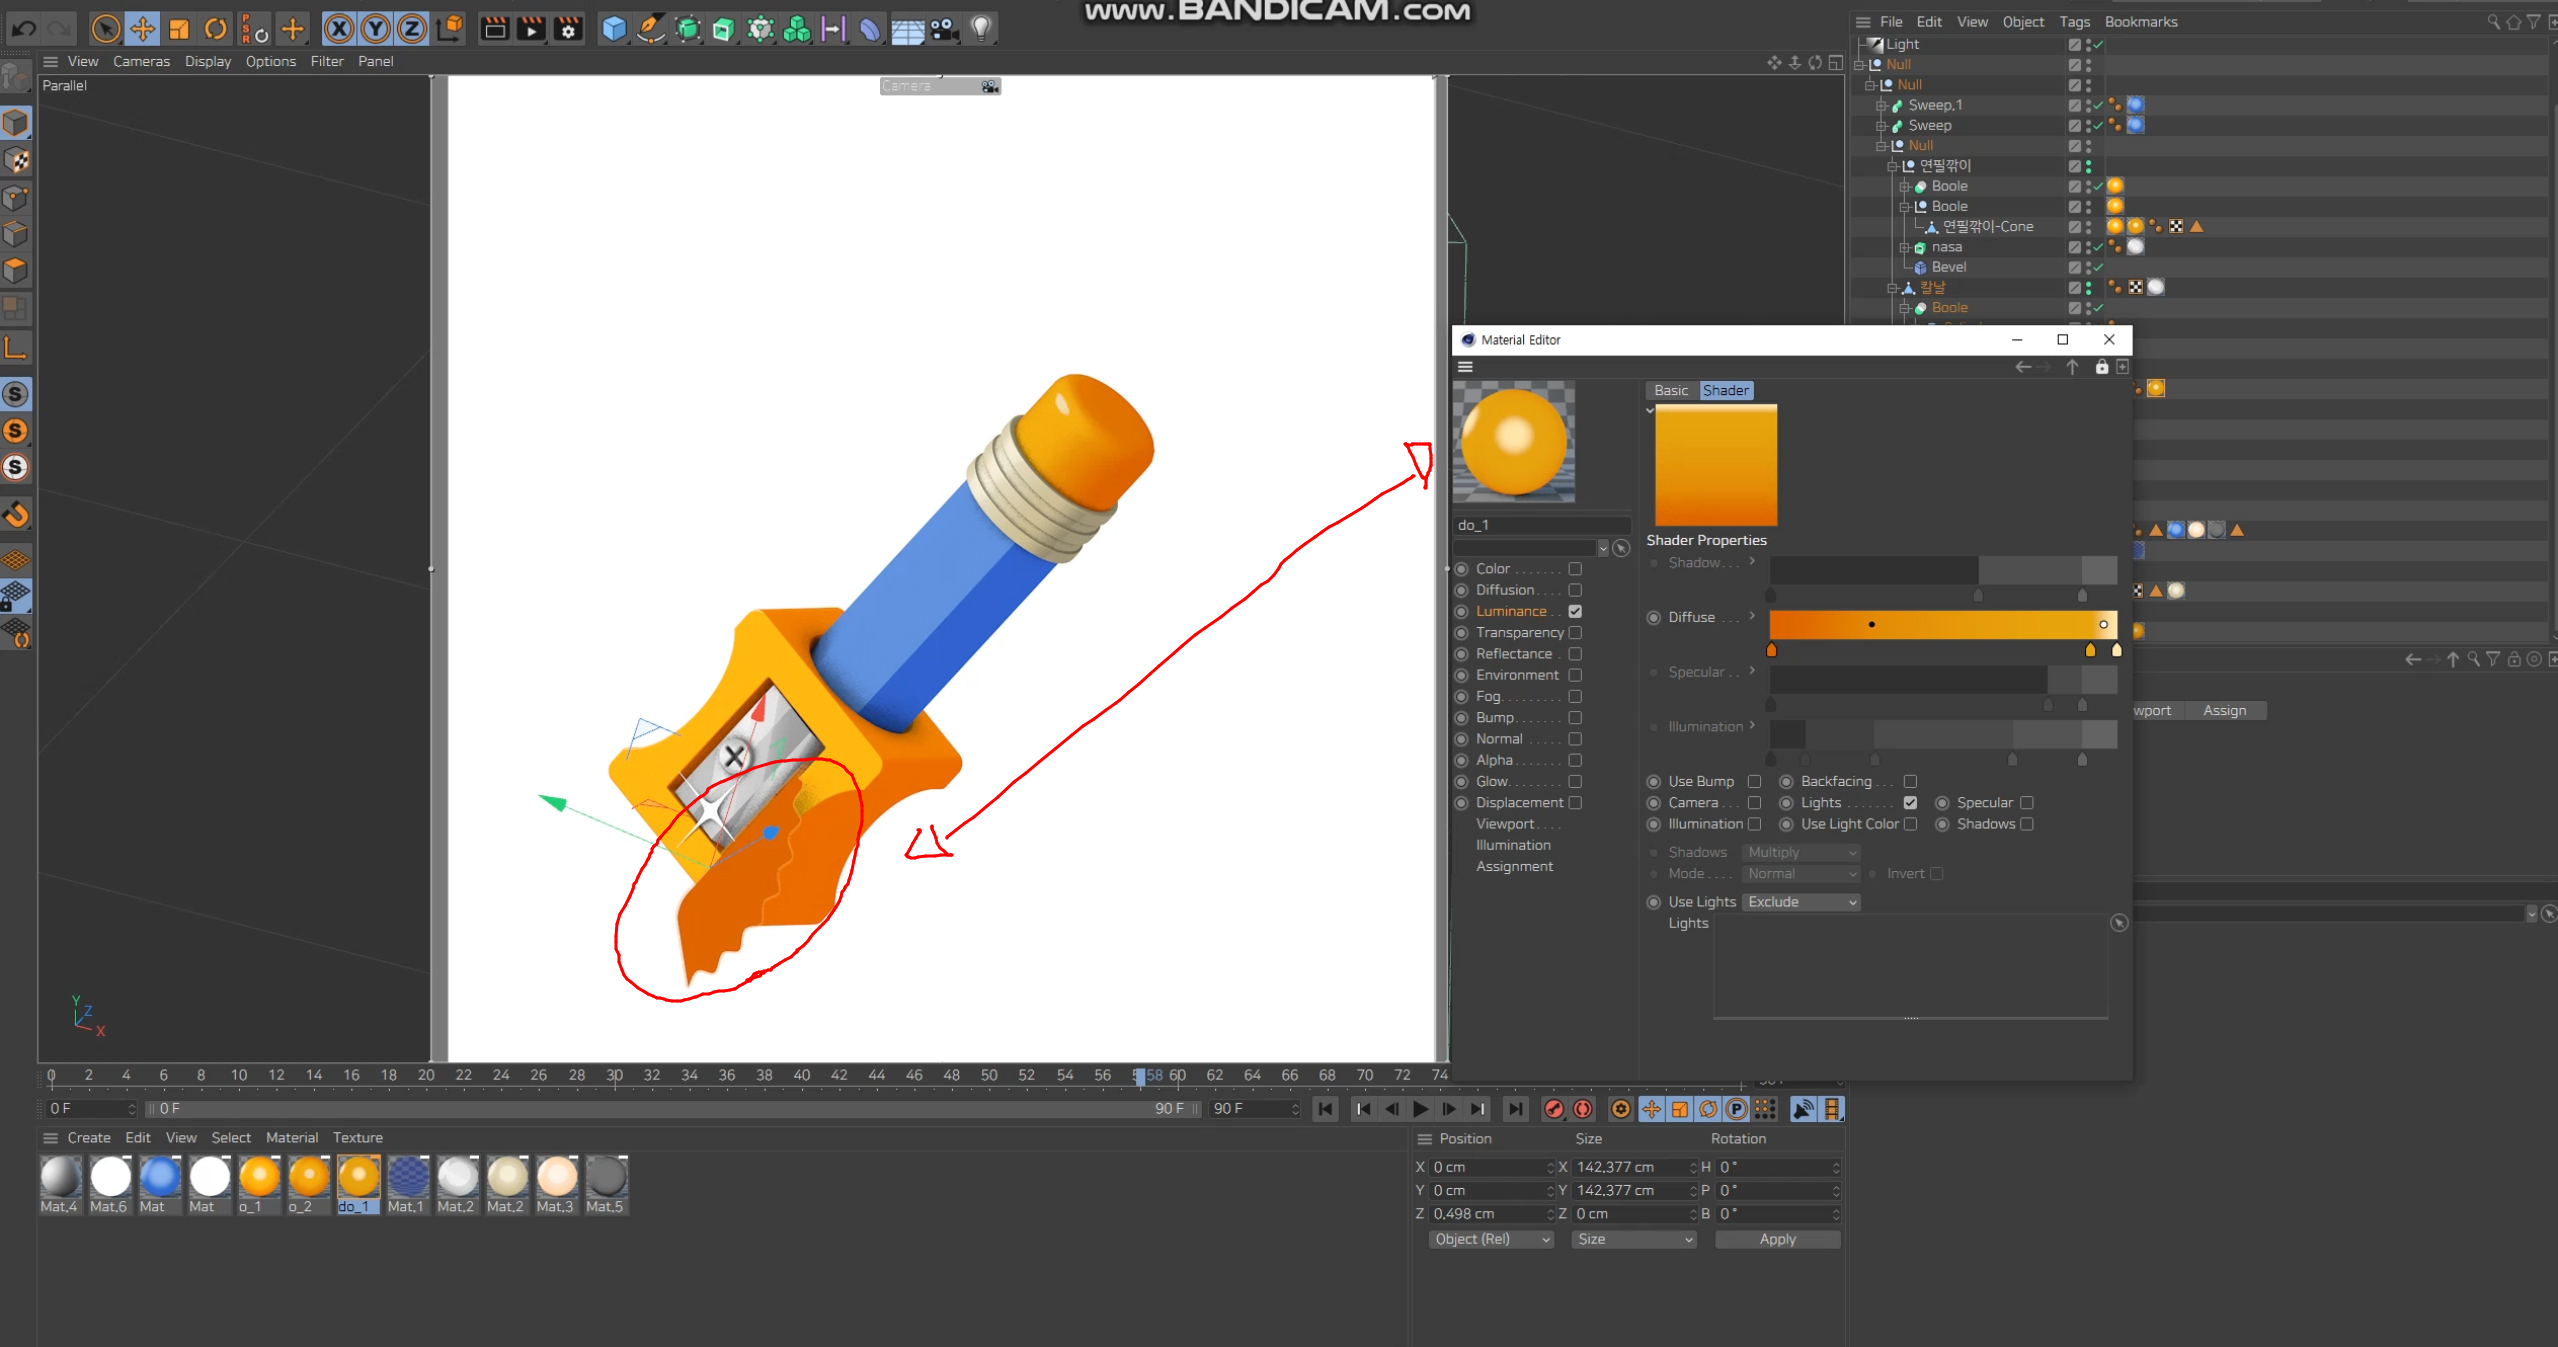Open the Viewport material setting
The image size is (2558, 1347).
[1505, 825]
